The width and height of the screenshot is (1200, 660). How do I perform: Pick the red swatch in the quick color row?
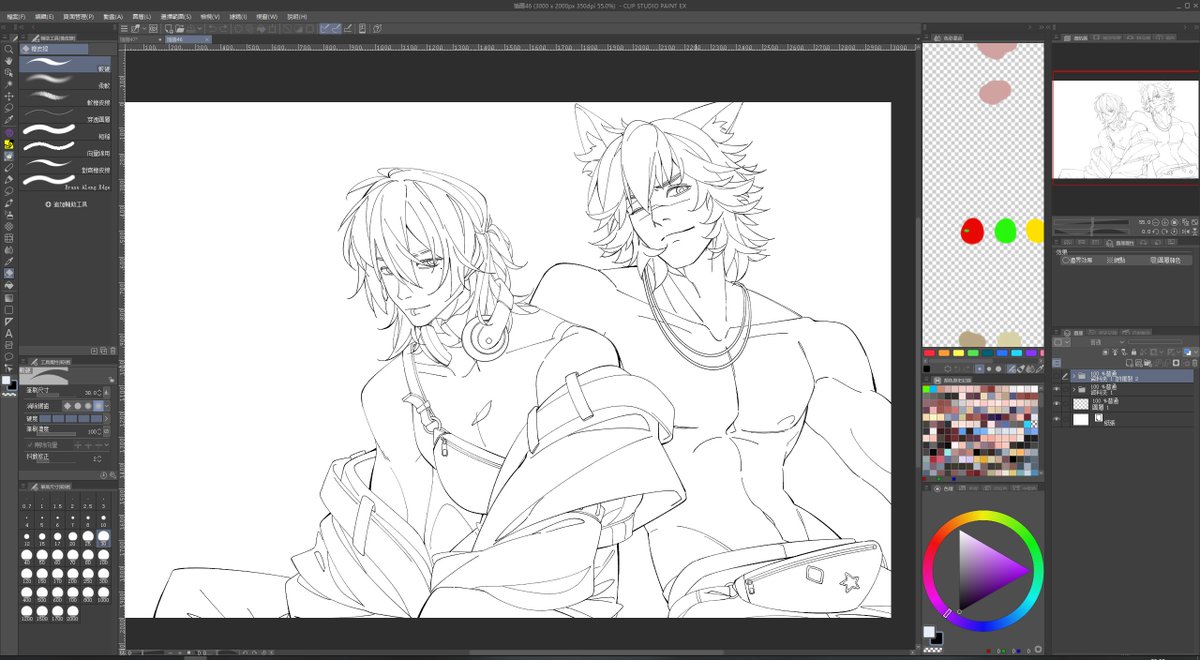[x=930, y=352]
